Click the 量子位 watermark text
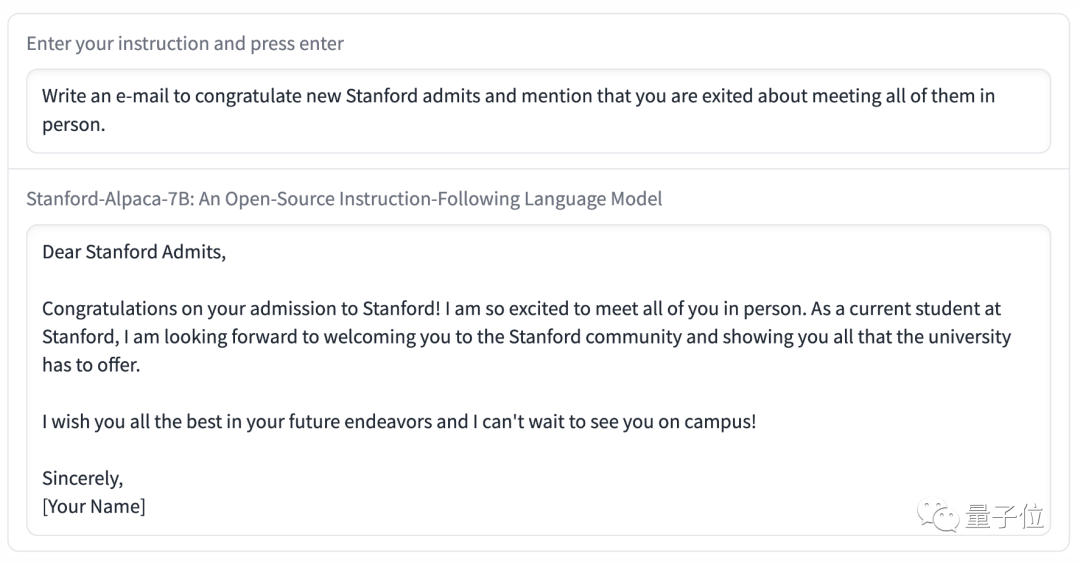Viewport: 1080px width, 564px height. 1005,516
